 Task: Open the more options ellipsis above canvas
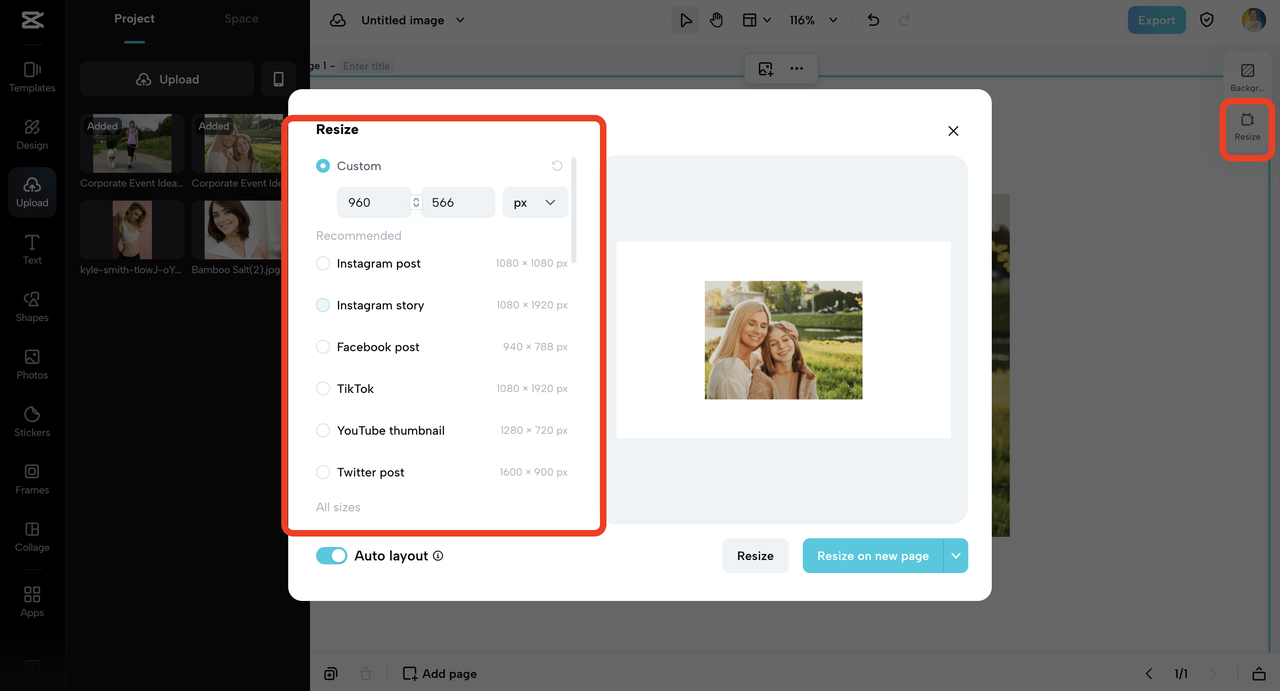pyautogui.click(x=796, y=69)
